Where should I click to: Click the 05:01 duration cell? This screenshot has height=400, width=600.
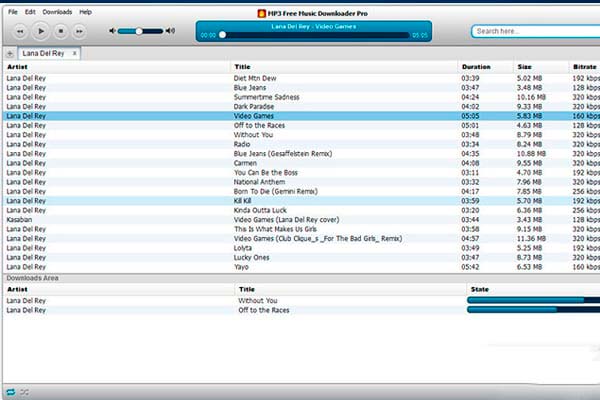click(470, 125)
